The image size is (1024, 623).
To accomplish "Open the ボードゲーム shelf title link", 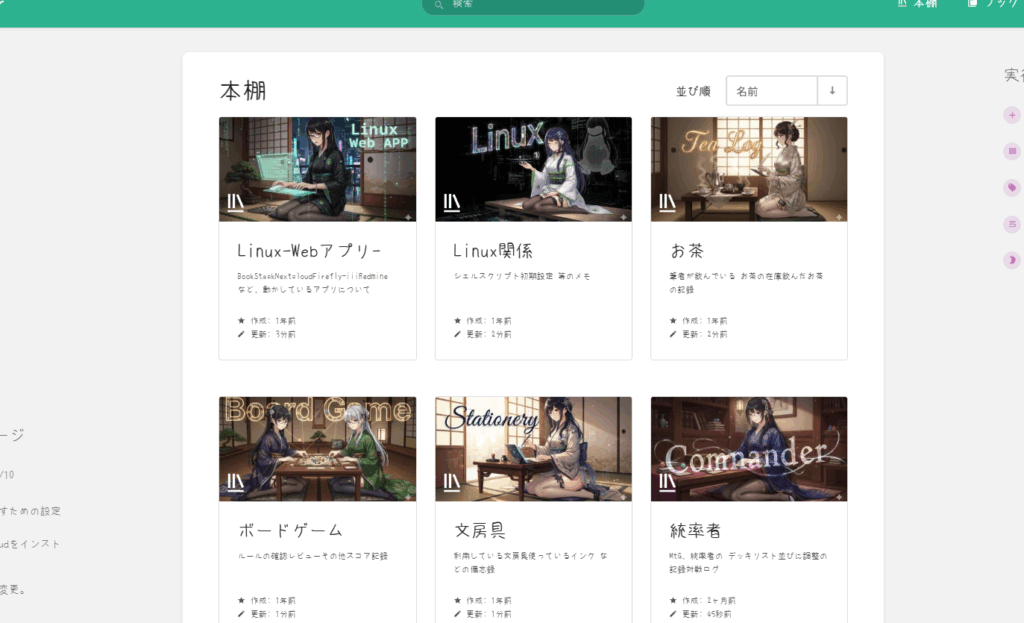I will coord(290,530).
